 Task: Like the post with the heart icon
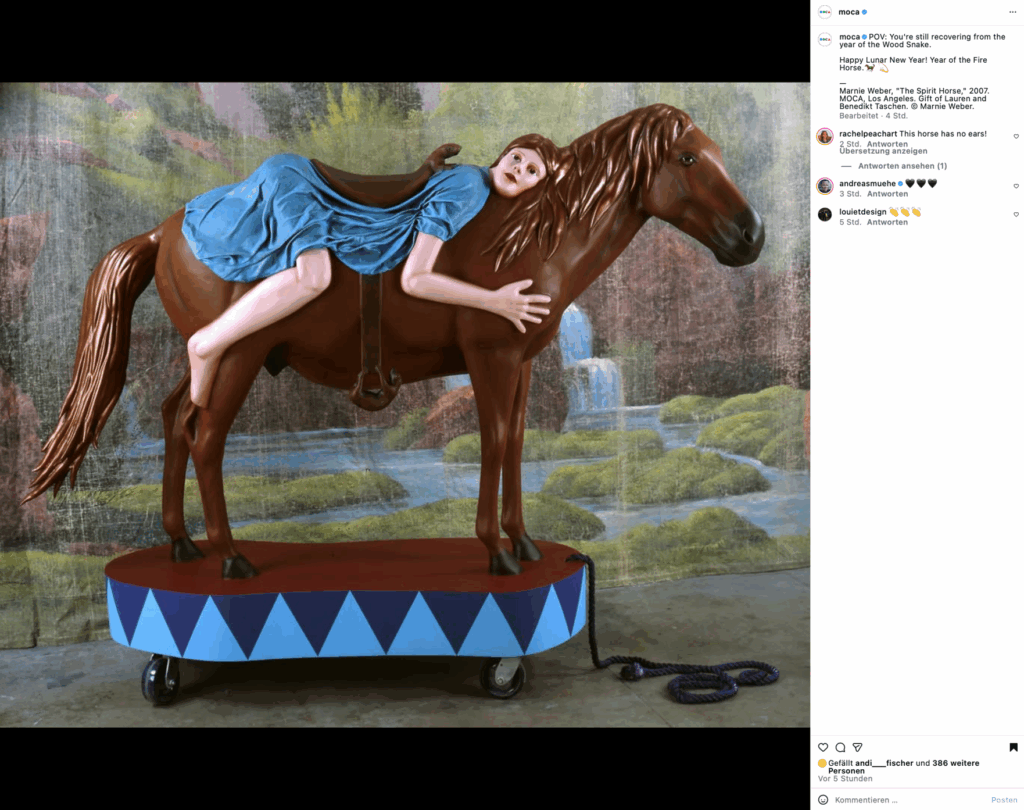823,747
